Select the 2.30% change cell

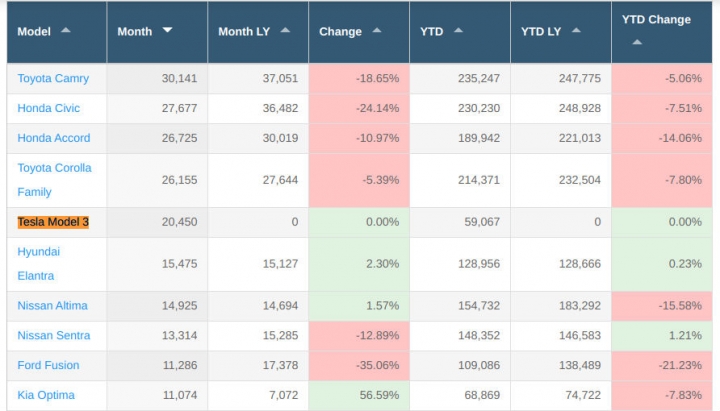click(359, 264)
